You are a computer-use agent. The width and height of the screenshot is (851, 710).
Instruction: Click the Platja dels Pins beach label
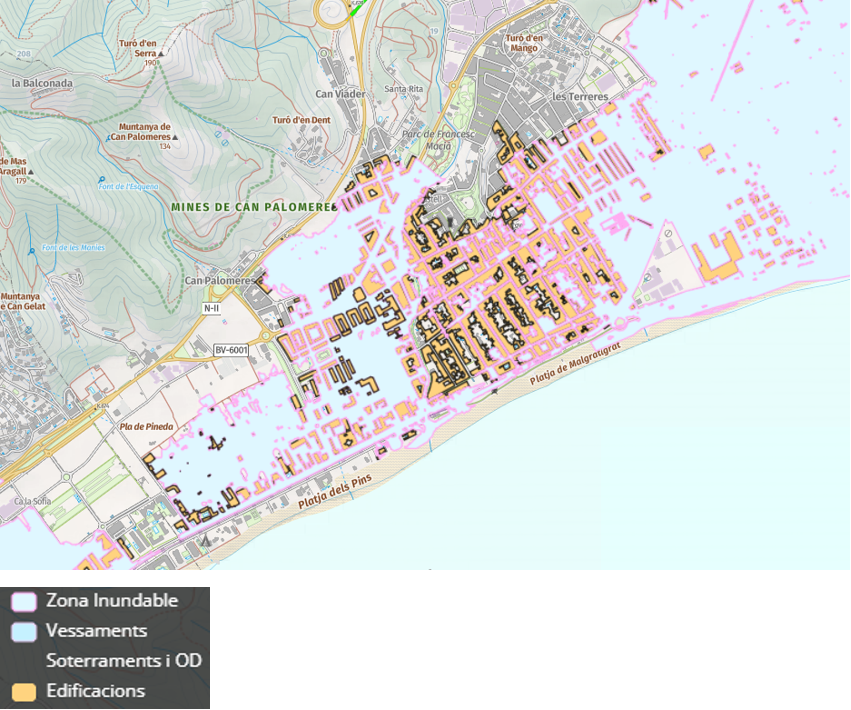click(337, 492)
